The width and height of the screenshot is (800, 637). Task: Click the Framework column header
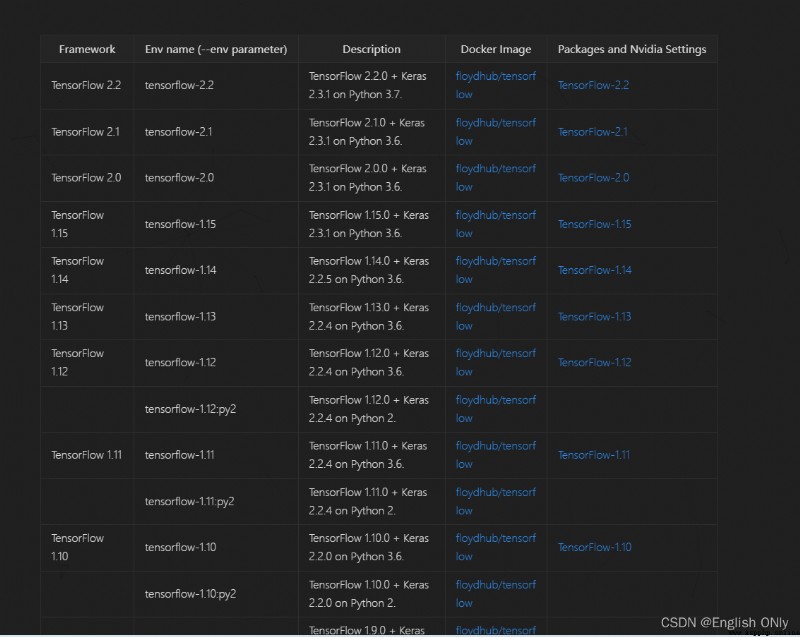pos(87,49)
